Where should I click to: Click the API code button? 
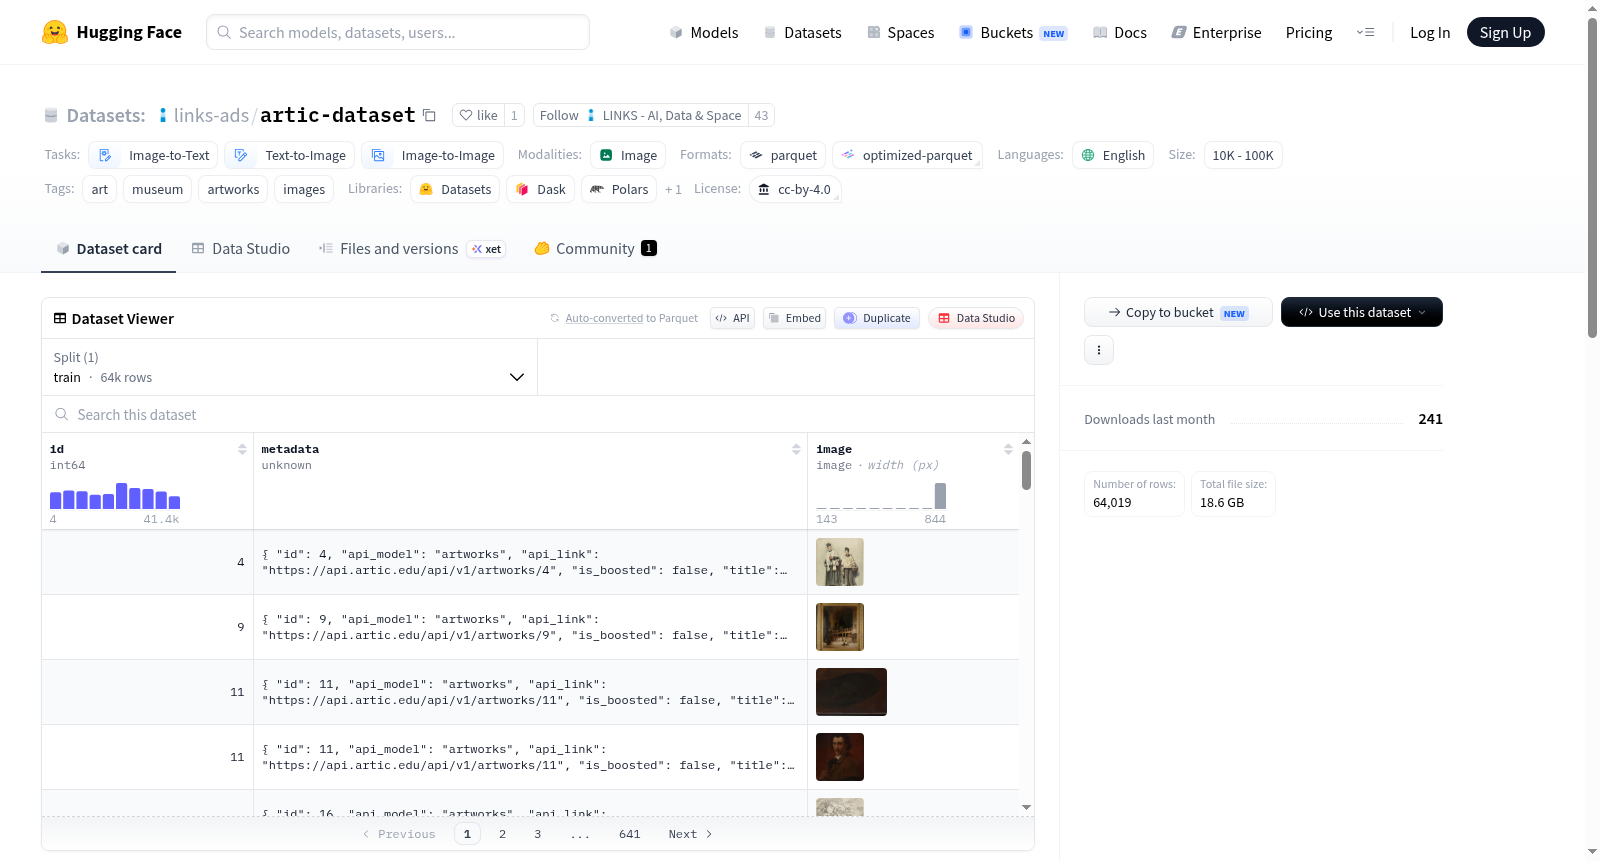(732, 318)
